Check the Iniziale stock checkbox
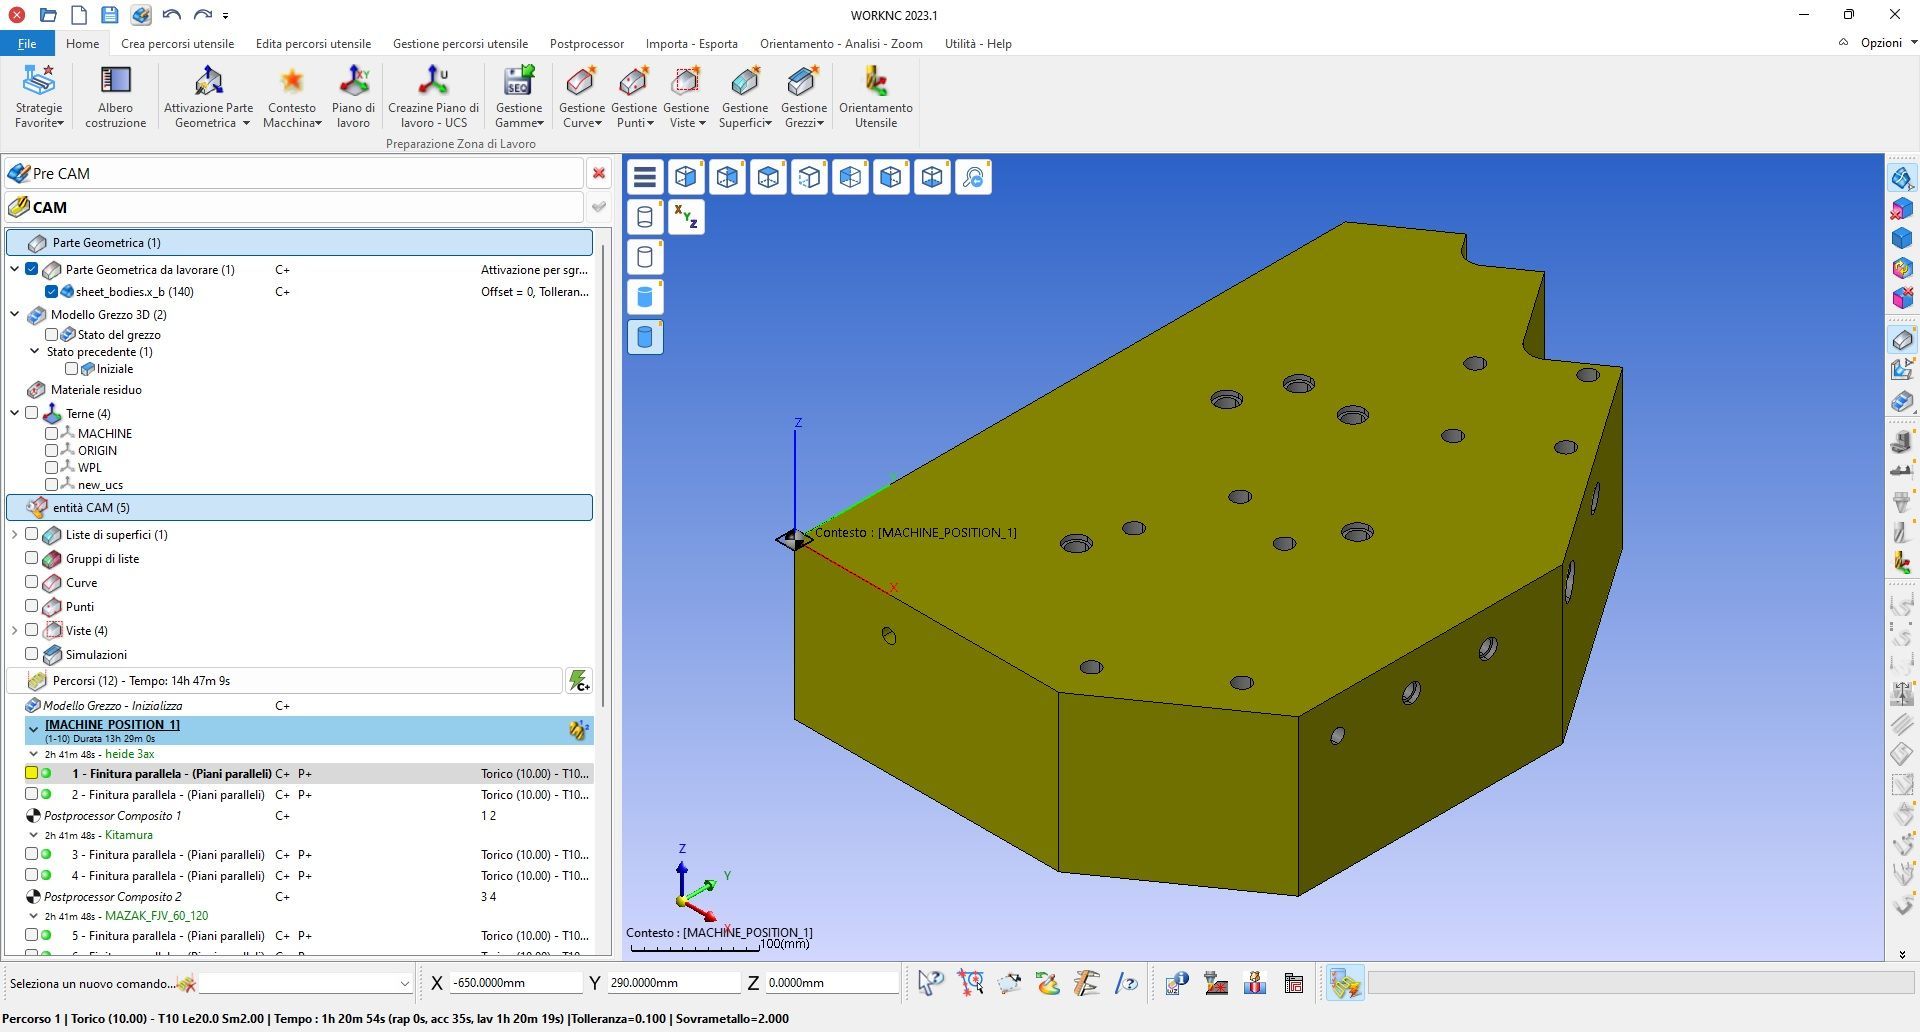The width and height of the screenshot is (1920, 1032). coord(72,369)
